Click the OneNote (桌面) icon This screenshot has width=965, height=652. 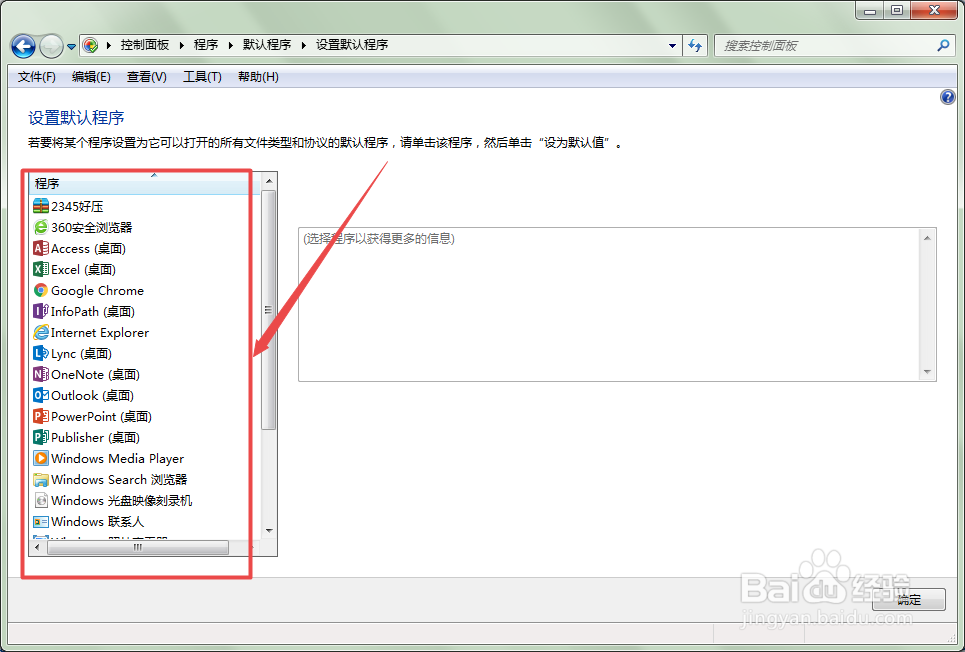point(41,374)
